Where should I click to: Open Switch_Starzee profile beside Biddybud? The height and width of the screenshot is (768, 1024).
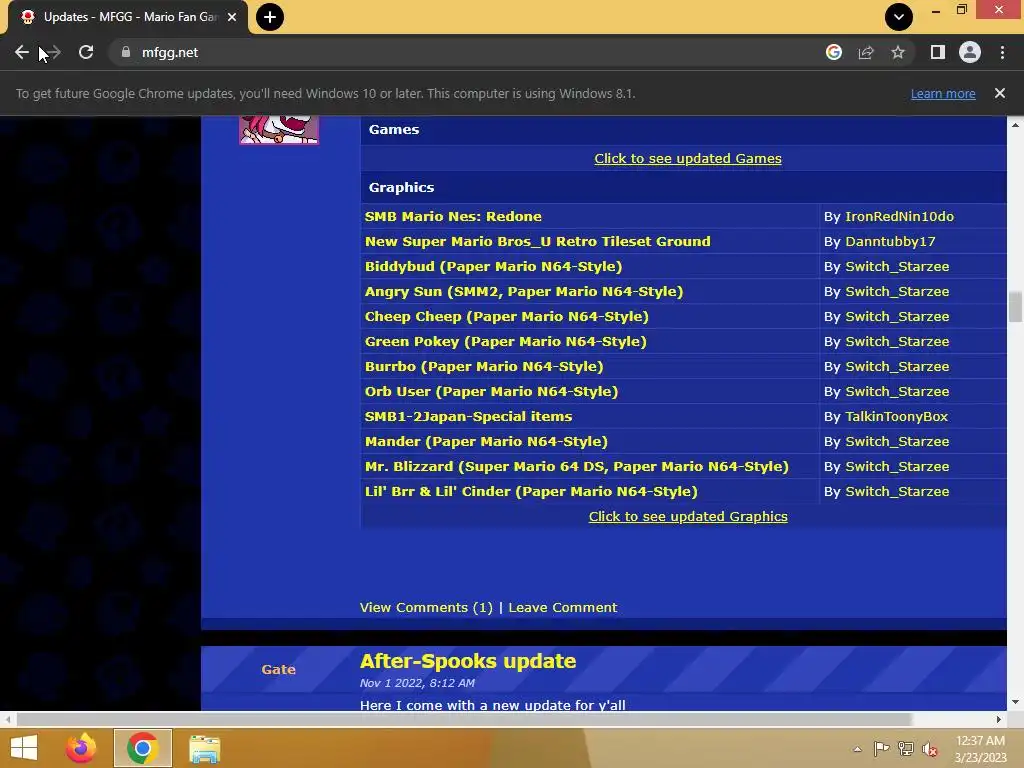point(897,266)
